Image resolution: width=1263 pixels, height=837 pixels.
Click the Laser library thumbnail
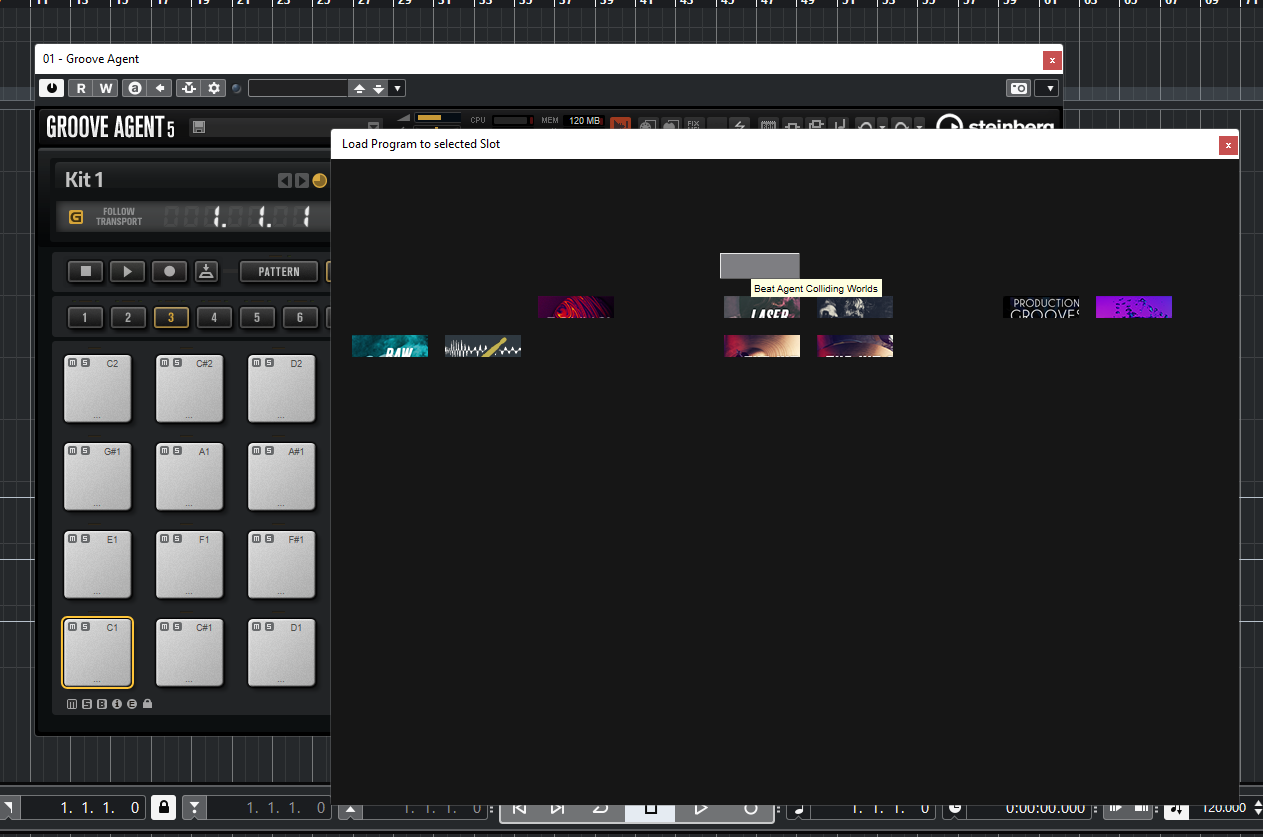762,307
